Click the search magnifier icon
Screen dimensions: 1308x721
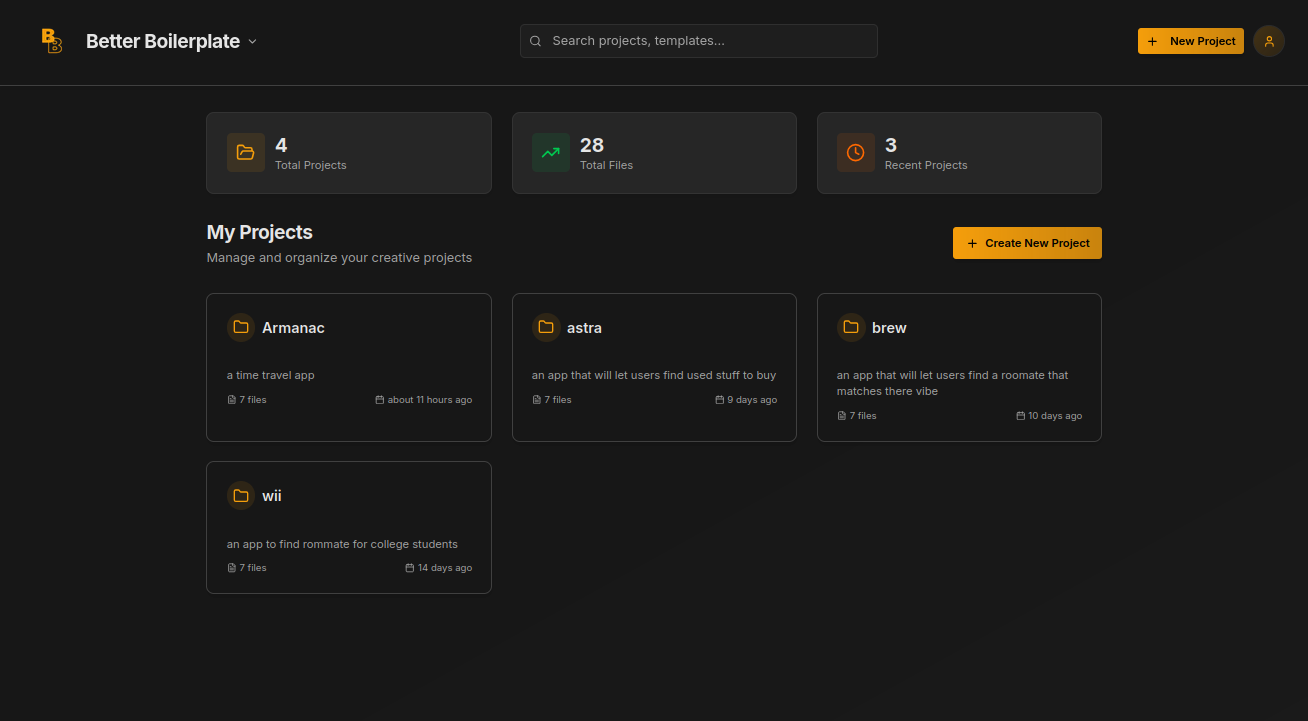535,41
